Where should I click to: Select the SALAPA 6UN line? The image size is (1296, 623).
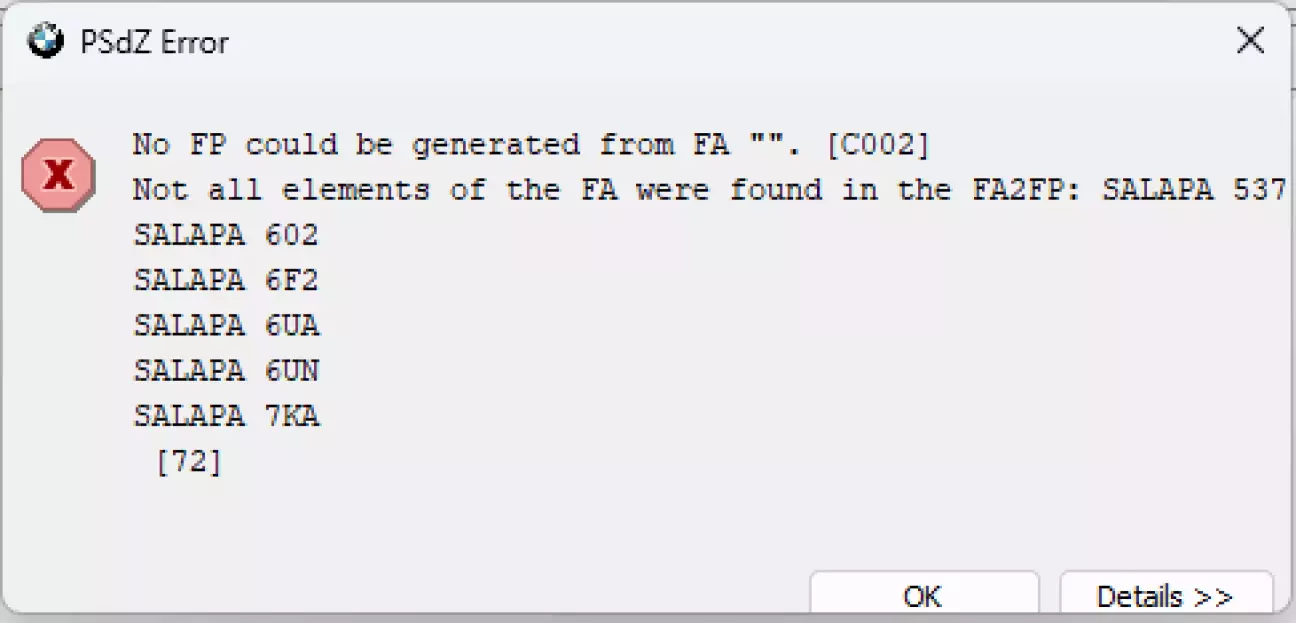click(226, 370)
